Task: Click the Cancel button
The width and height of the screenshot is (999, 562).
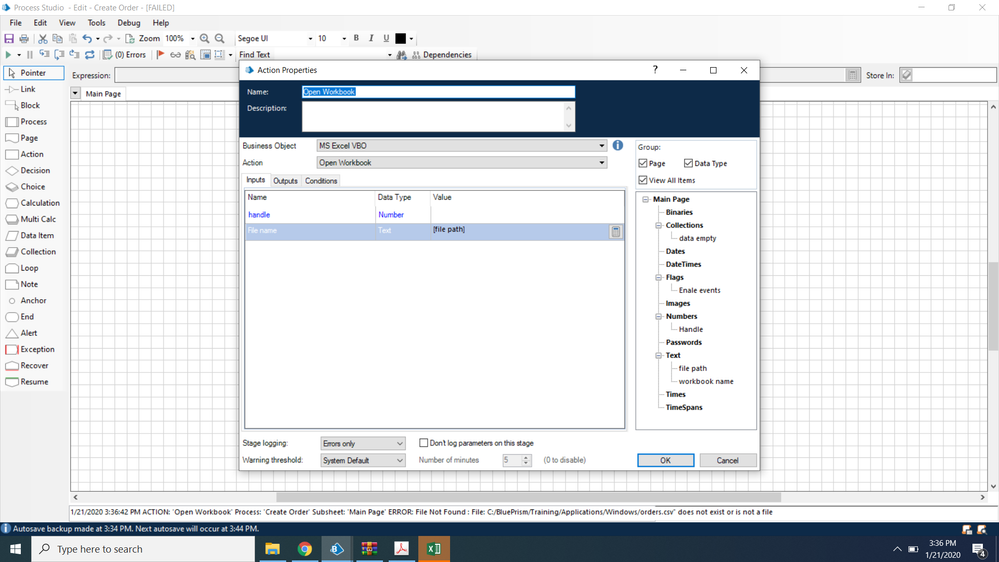Action: [727, 460]
